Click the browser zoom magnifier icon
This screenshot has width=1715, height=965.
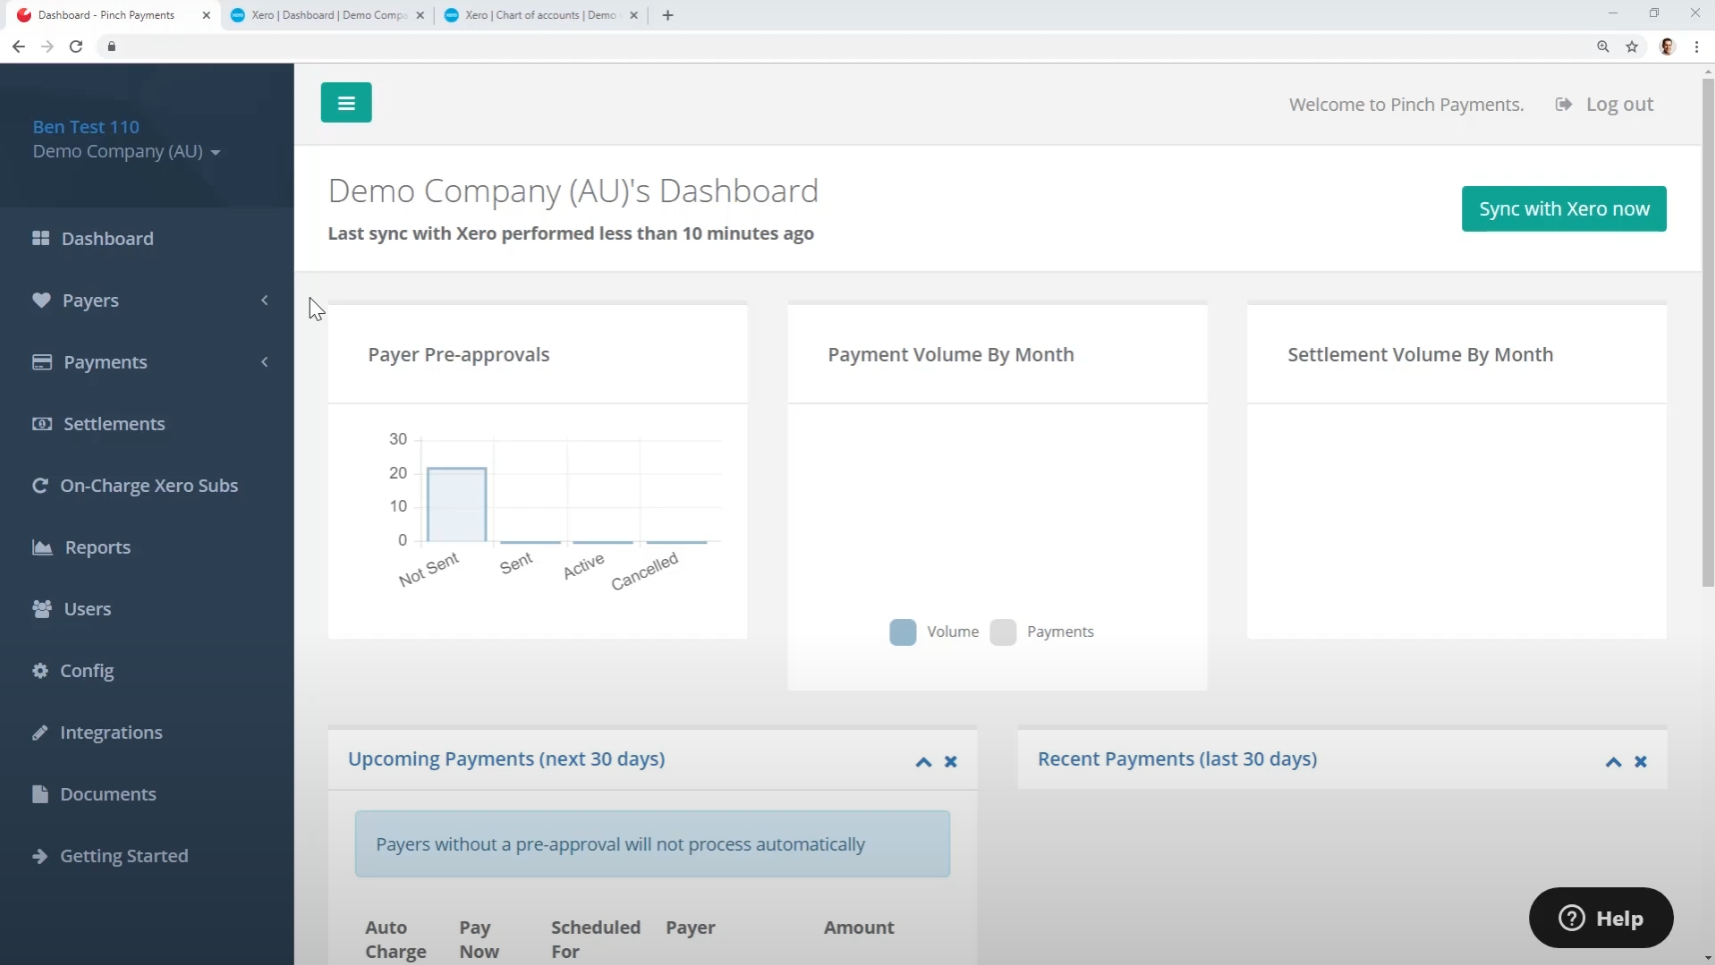(1603, 46)
